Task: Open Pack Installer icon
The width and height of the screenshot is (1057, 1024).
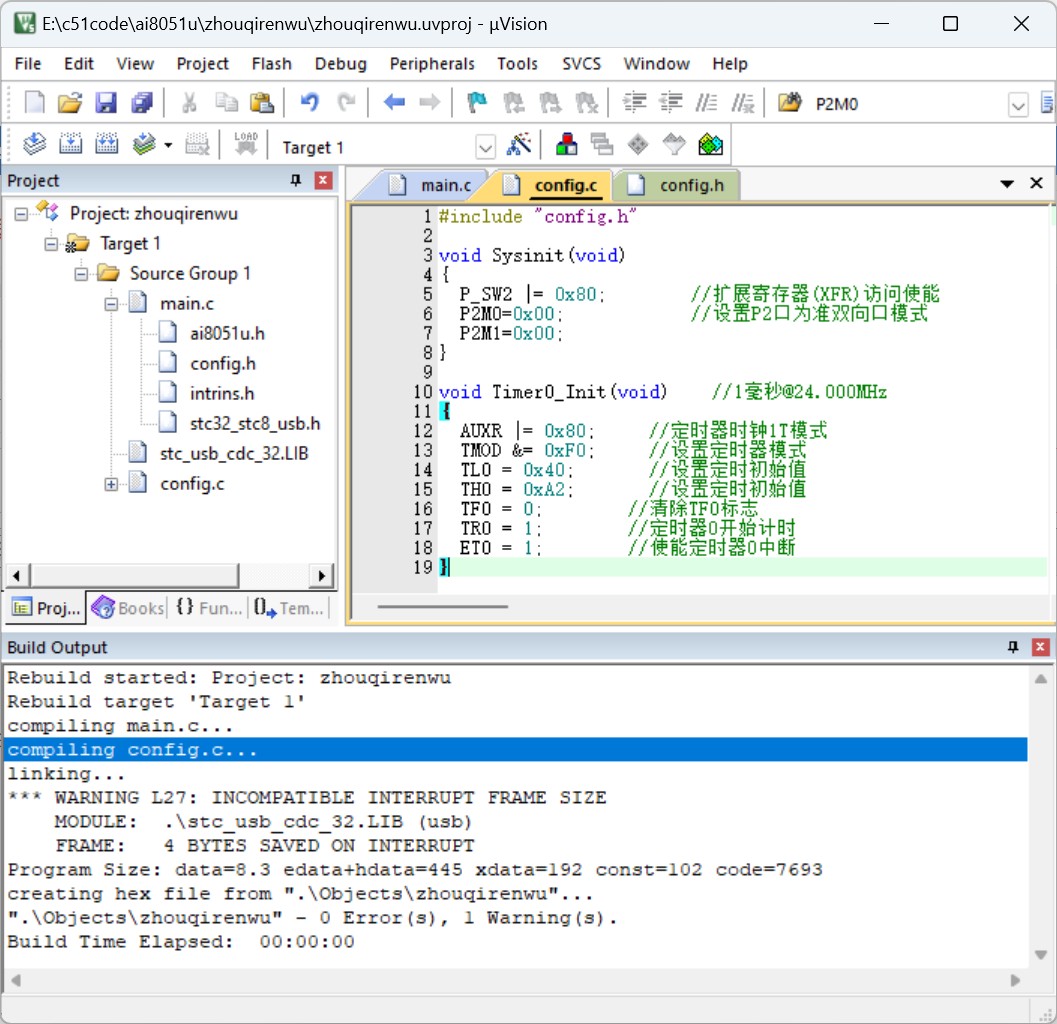Action: pyautogui.click(x=711, y=144)
